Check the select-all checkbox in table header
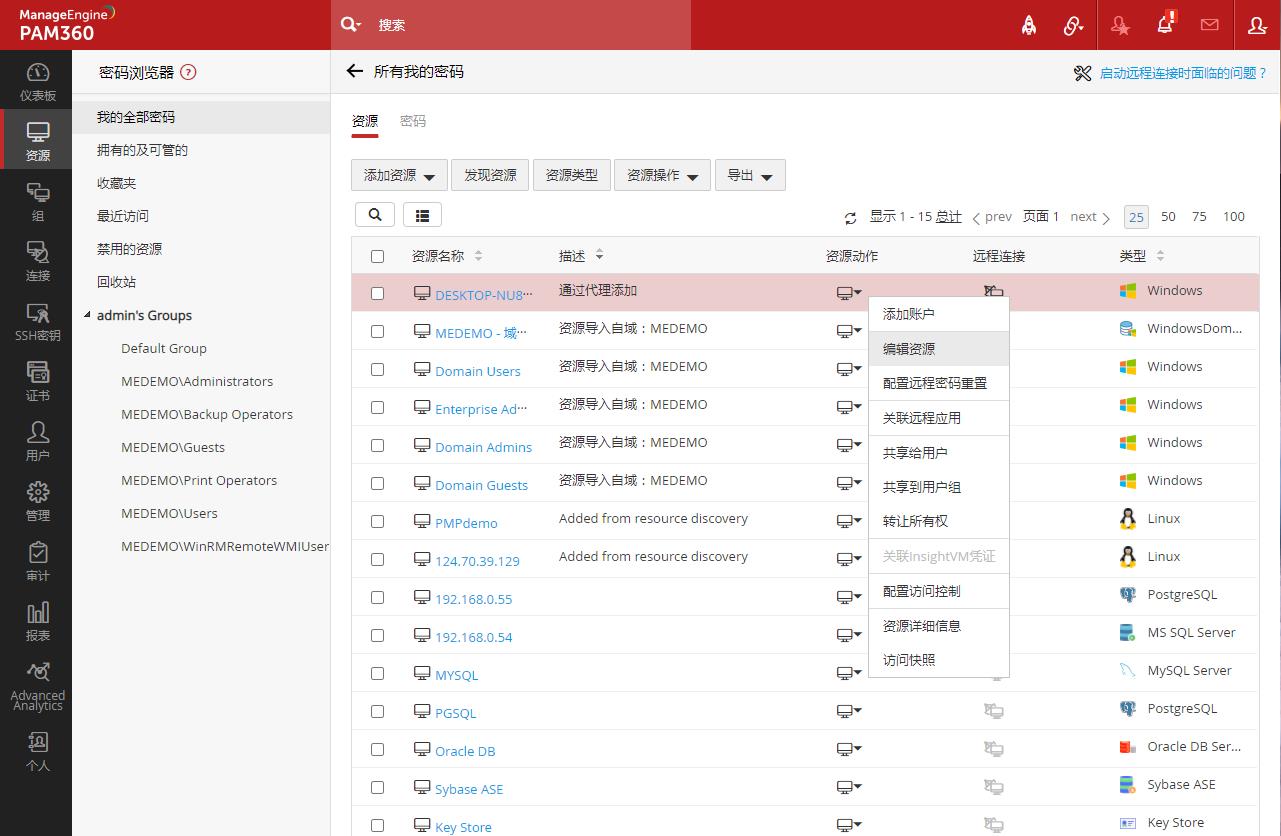Screen dimensions: 1281x836 [x=377, y=256]
